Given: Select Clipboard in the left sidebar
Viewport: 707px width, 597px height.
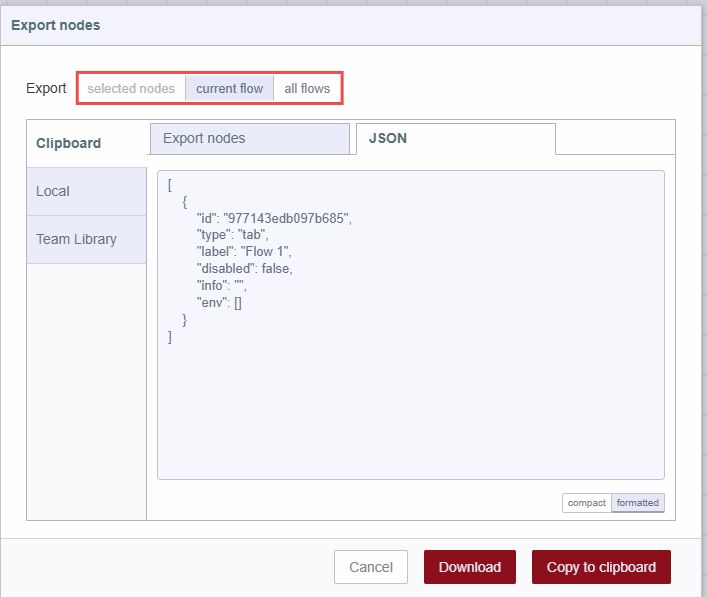Looking at the screenshot, I should (x=87, y=143).
